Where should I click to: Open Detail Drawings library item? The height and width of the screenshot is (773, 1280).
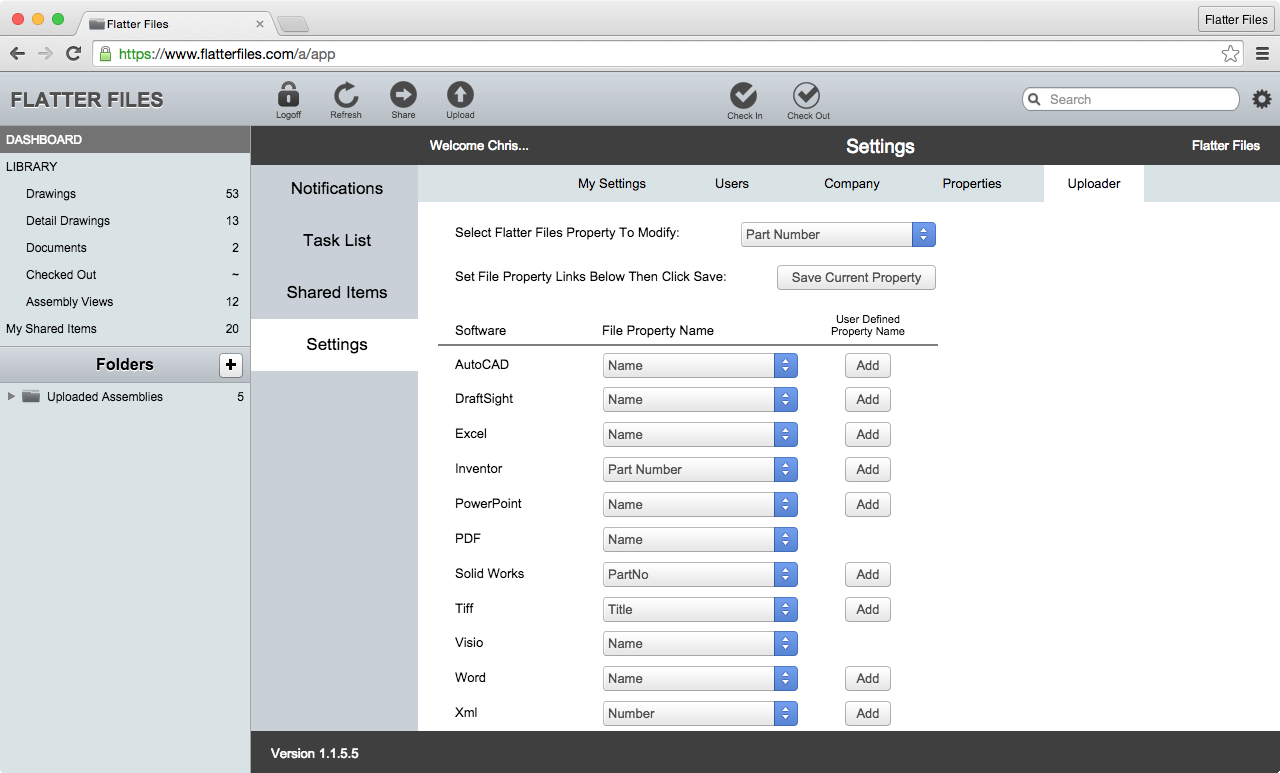[125, 221]
